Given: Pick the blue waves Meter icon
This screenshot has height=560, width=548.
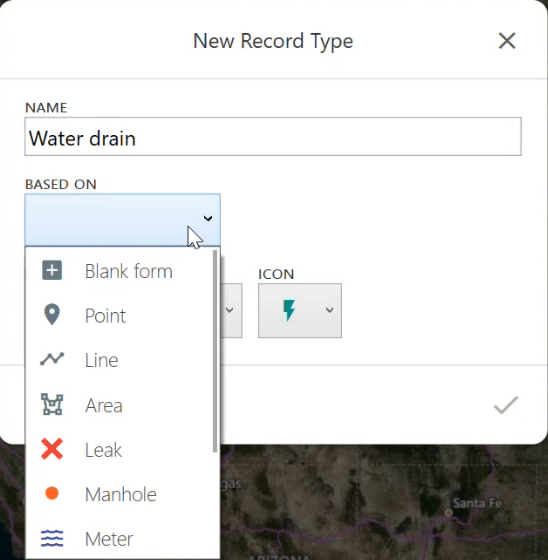Looking at the screenshot, I should coord(52,538).
